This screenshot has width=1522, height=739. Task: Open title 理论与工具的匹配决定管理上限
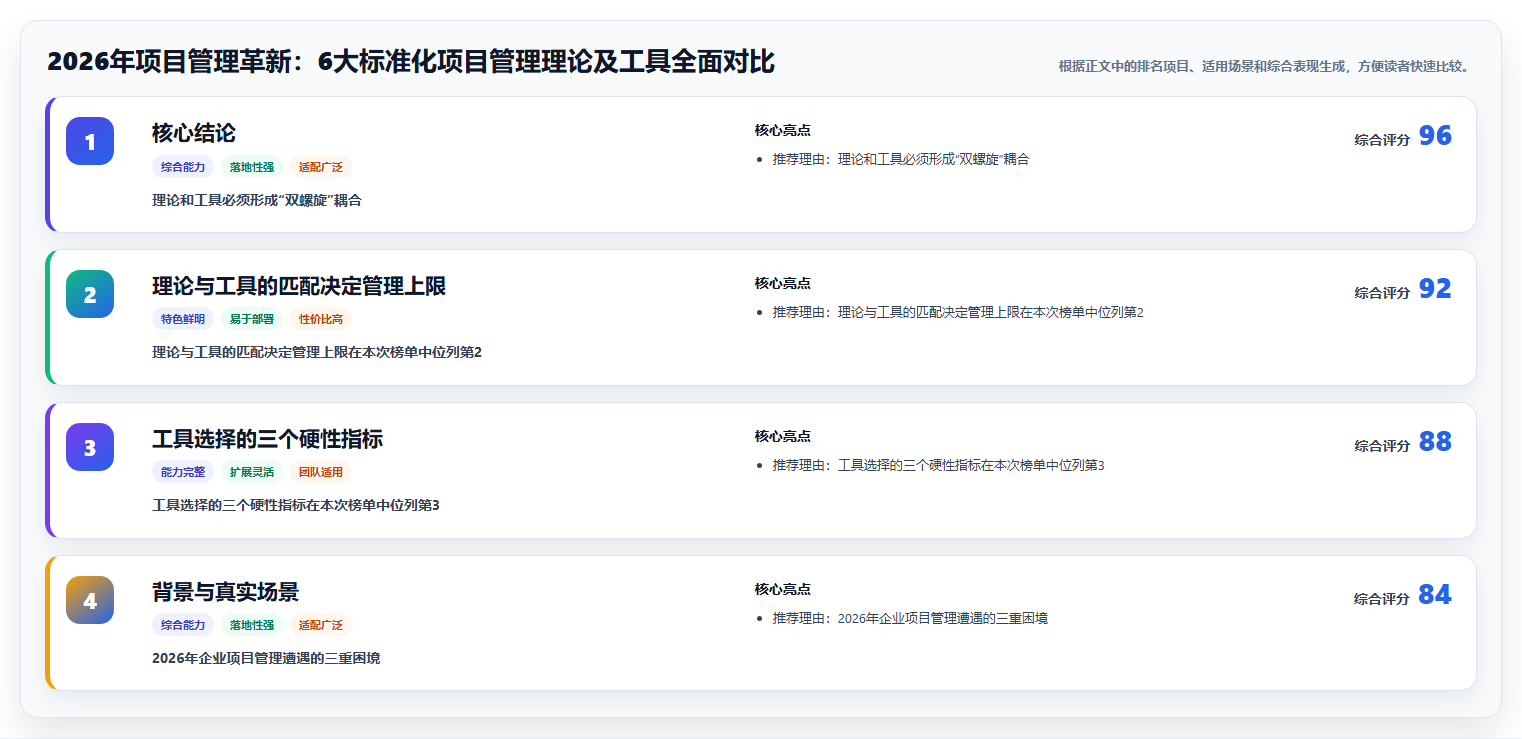[299, 286]
